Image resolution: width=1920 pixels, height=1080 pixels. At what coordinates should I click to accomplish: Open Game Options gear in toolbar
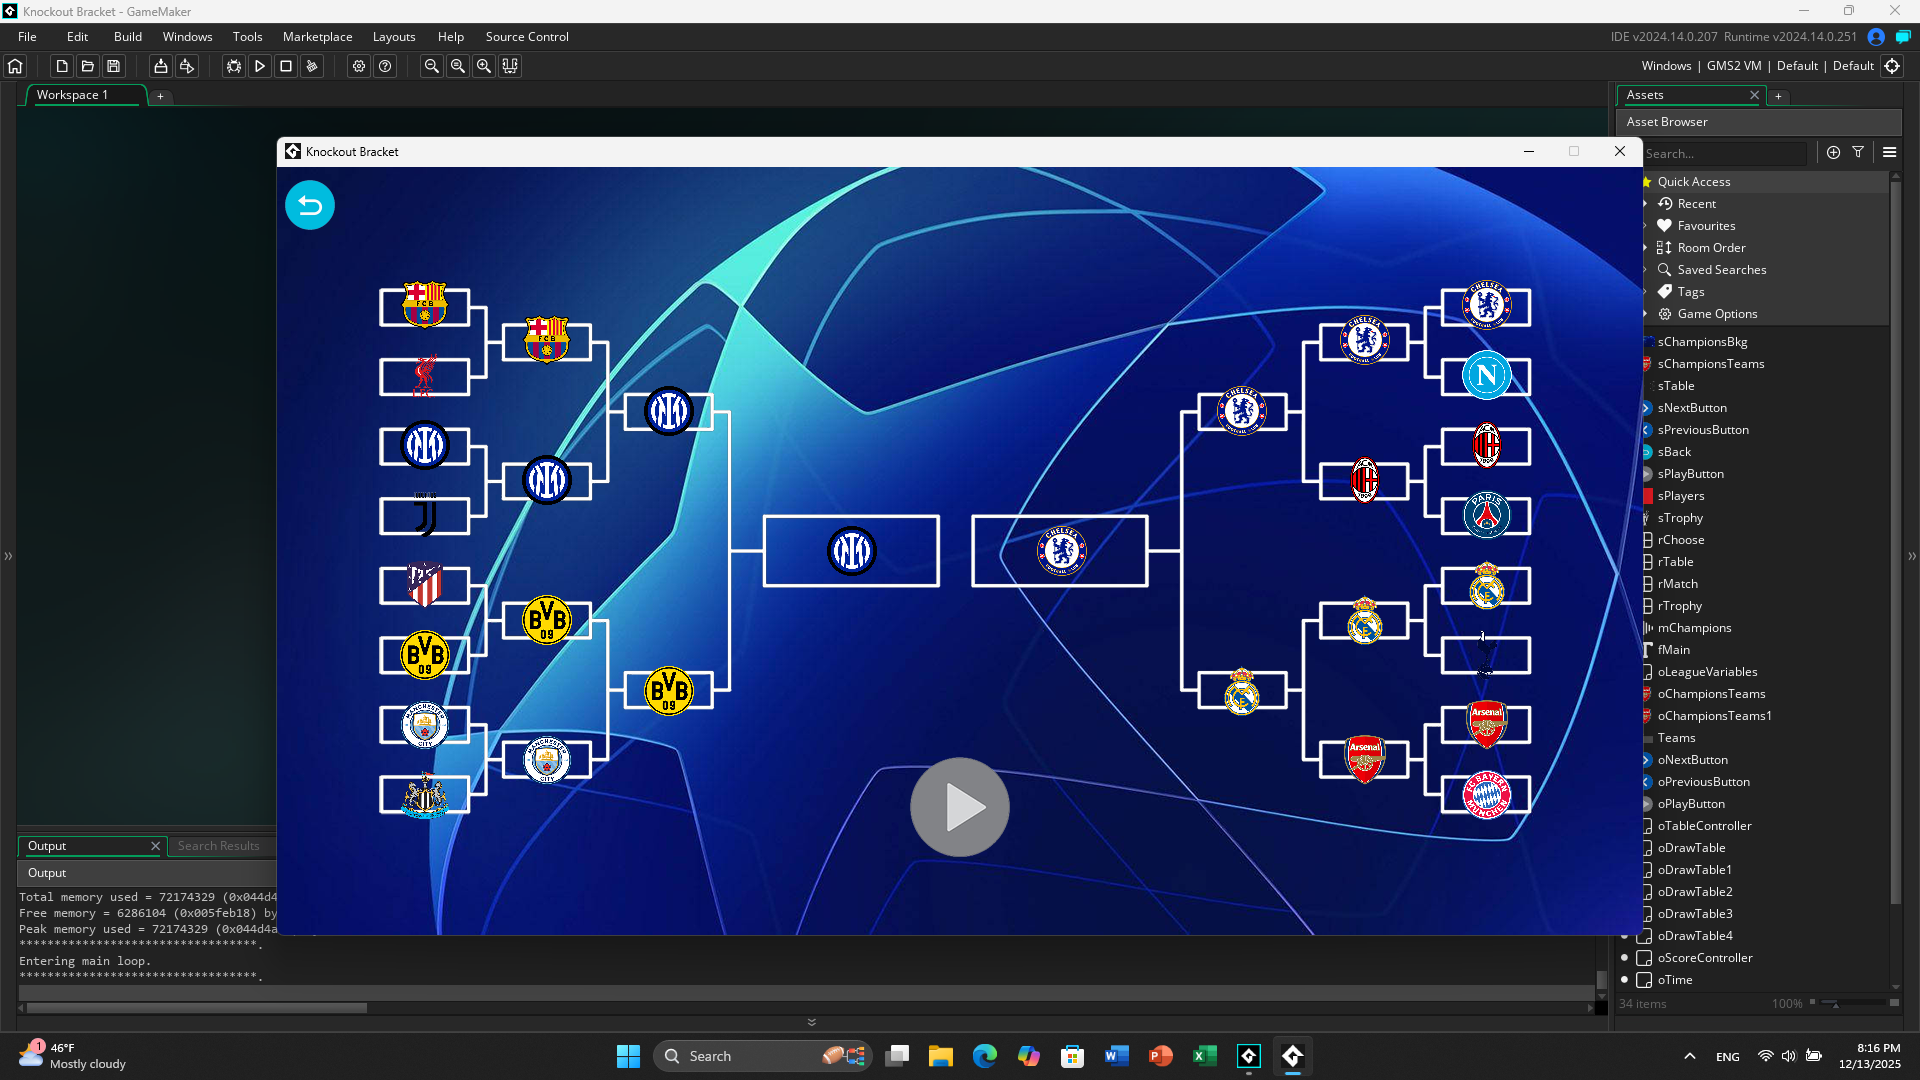point(359,66)
